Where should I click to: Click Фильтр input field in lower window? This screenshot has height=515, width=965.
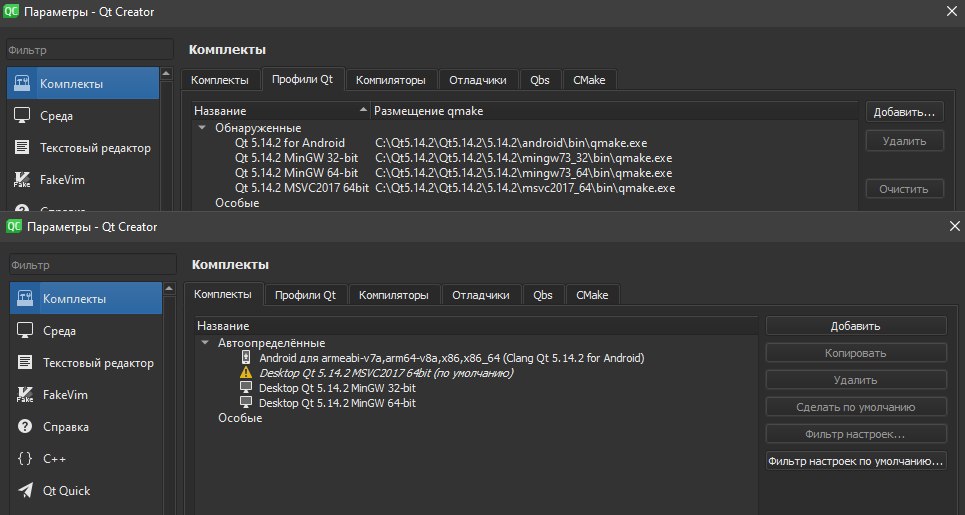92,265
